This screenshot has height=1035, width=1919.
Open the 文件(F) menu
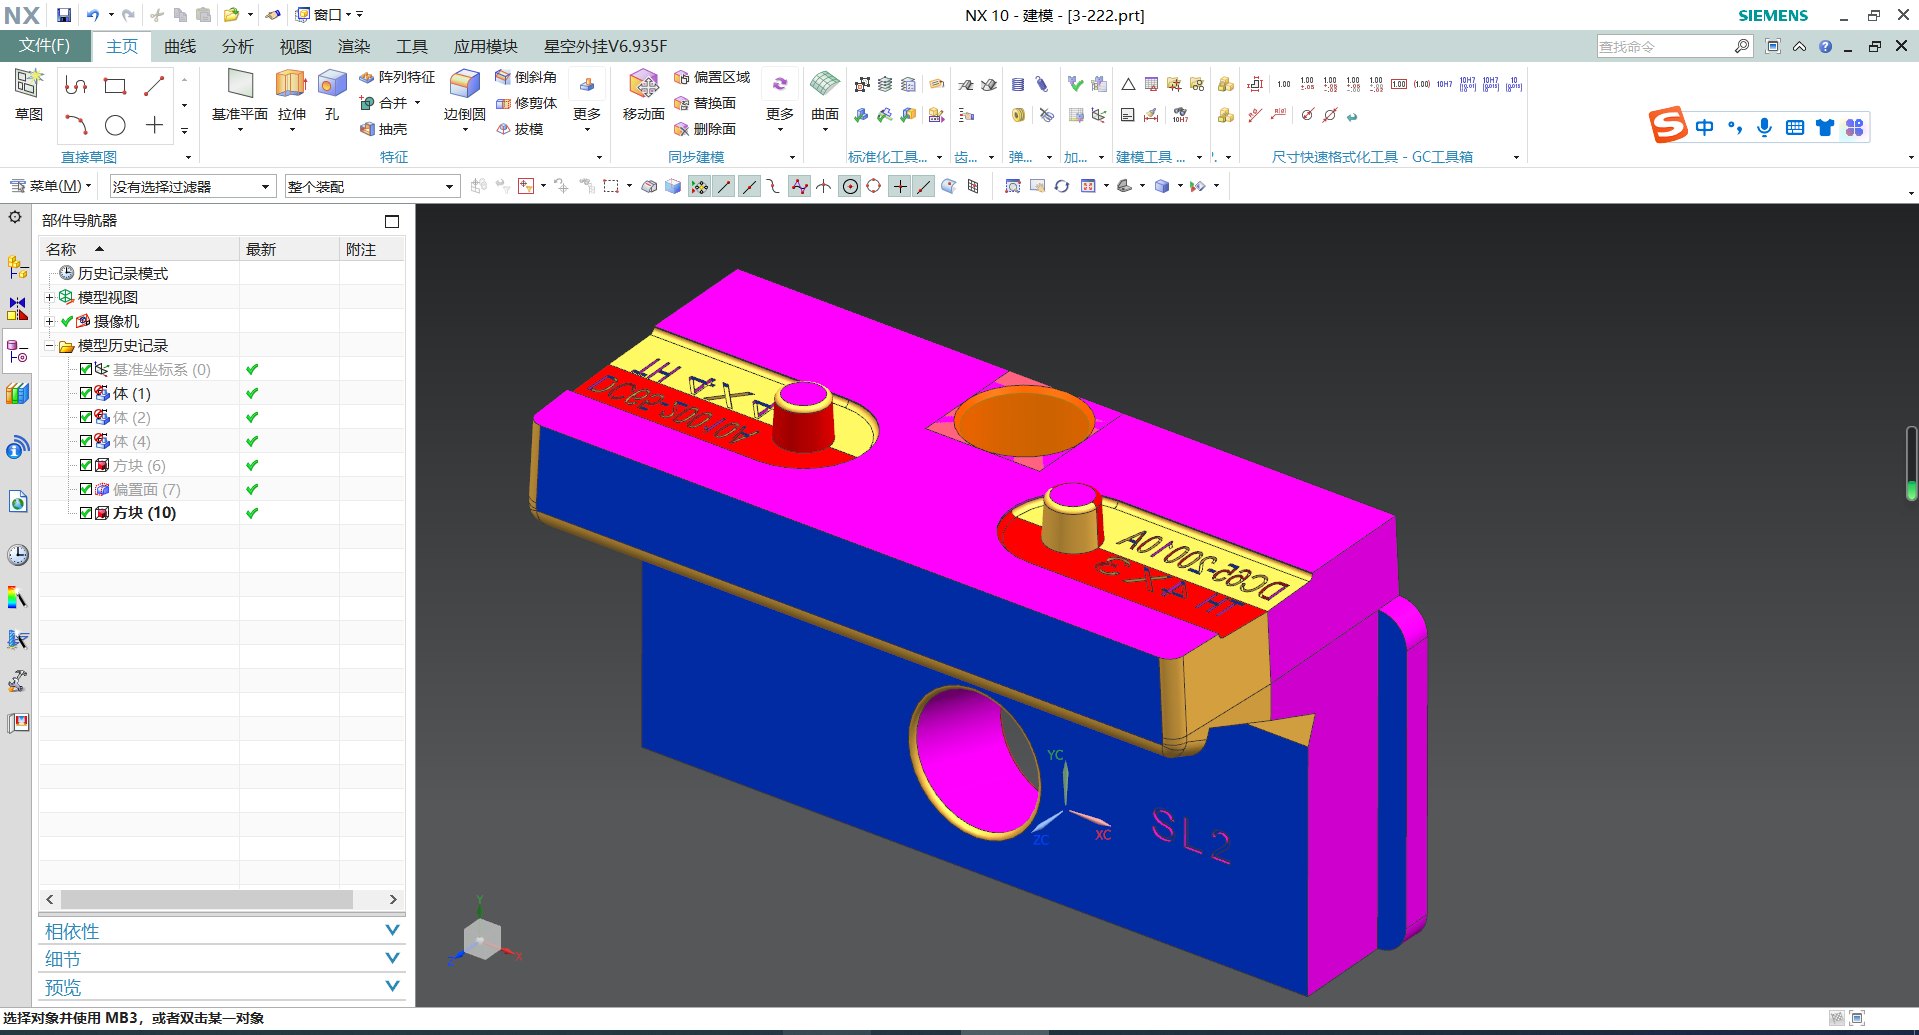tap(45, 46)
